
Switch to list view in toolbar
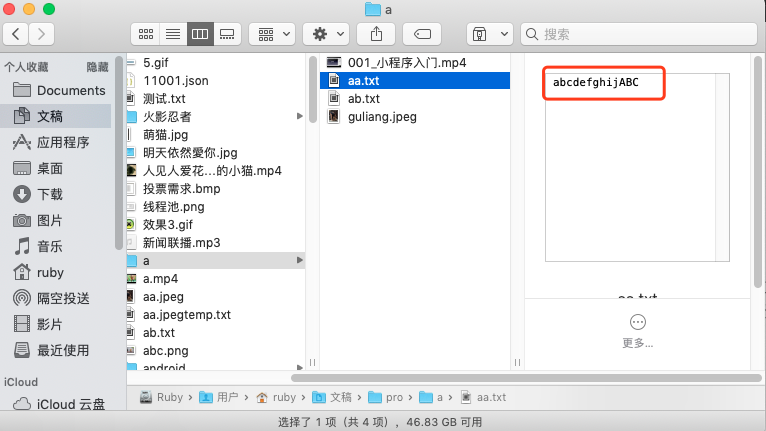pyautogui.click(x=173, y=34)
